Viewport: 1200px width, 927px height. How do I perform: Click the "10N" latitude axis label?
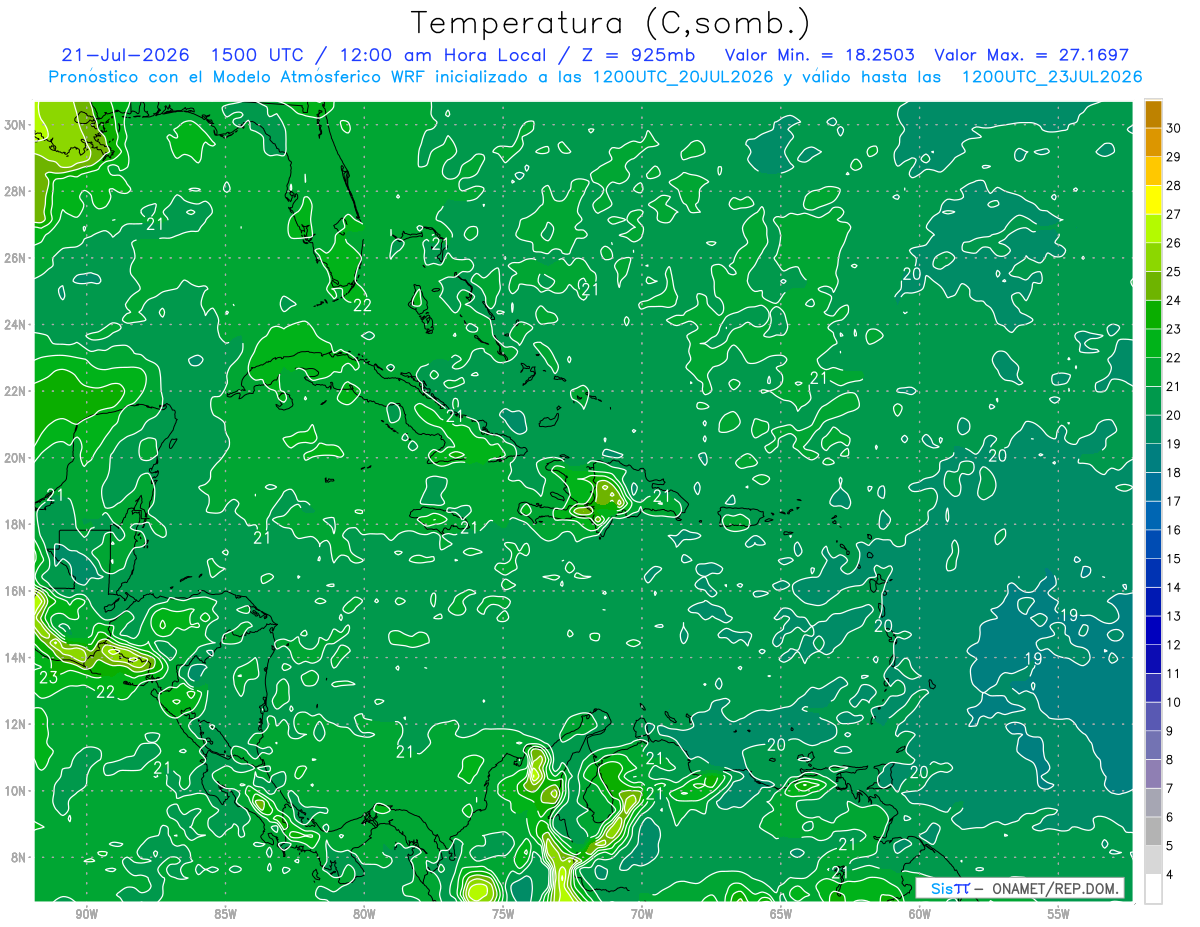[16, 791]
